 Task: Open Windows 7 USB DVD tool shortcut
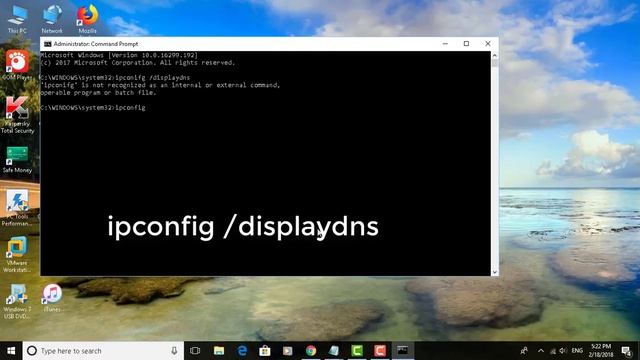(x=17, y=301)
